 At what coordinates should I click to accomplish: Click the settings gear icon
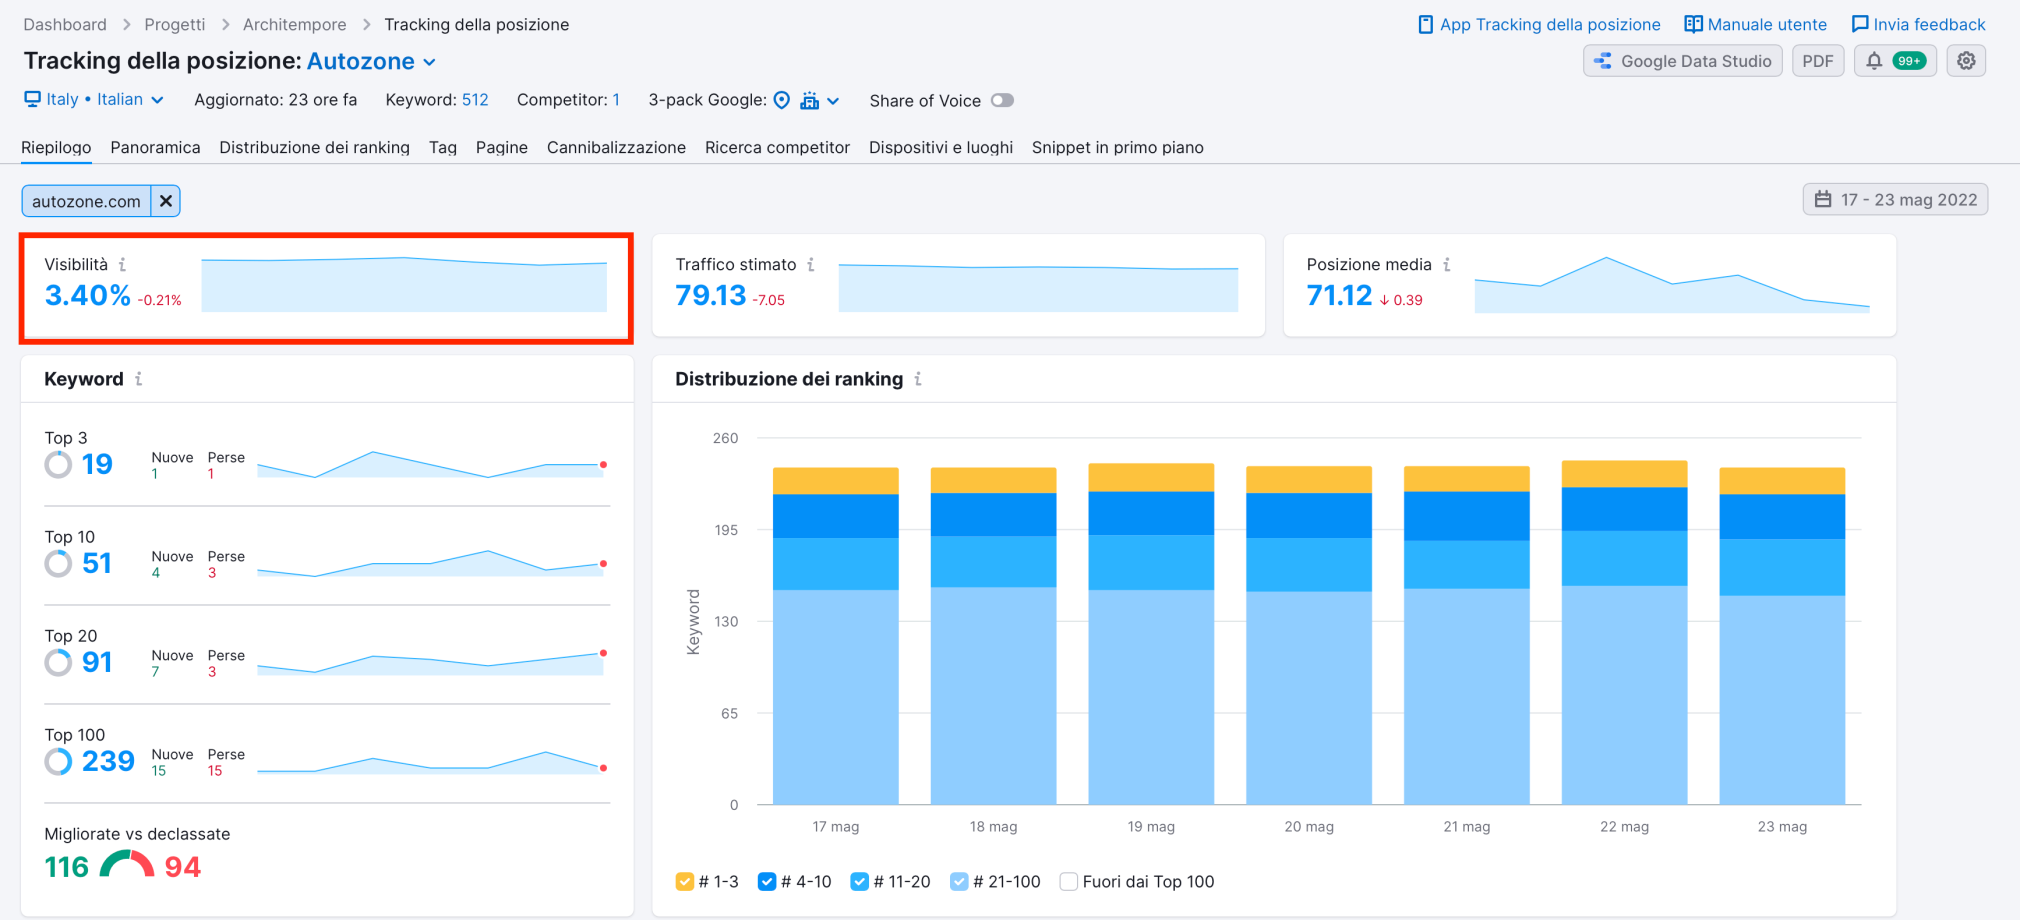point(1966,61)
